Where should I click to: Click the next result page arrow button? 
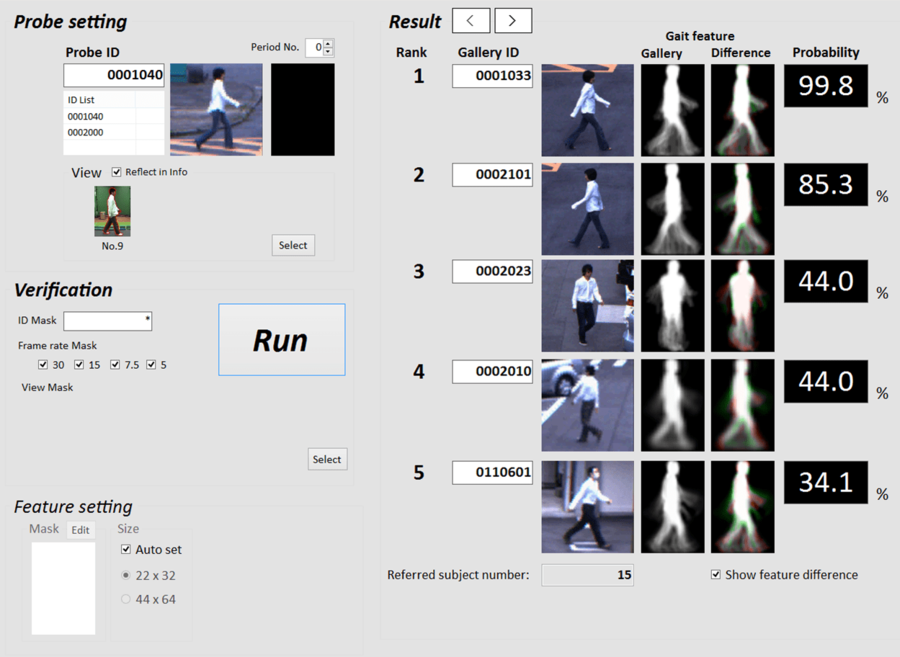512,21
